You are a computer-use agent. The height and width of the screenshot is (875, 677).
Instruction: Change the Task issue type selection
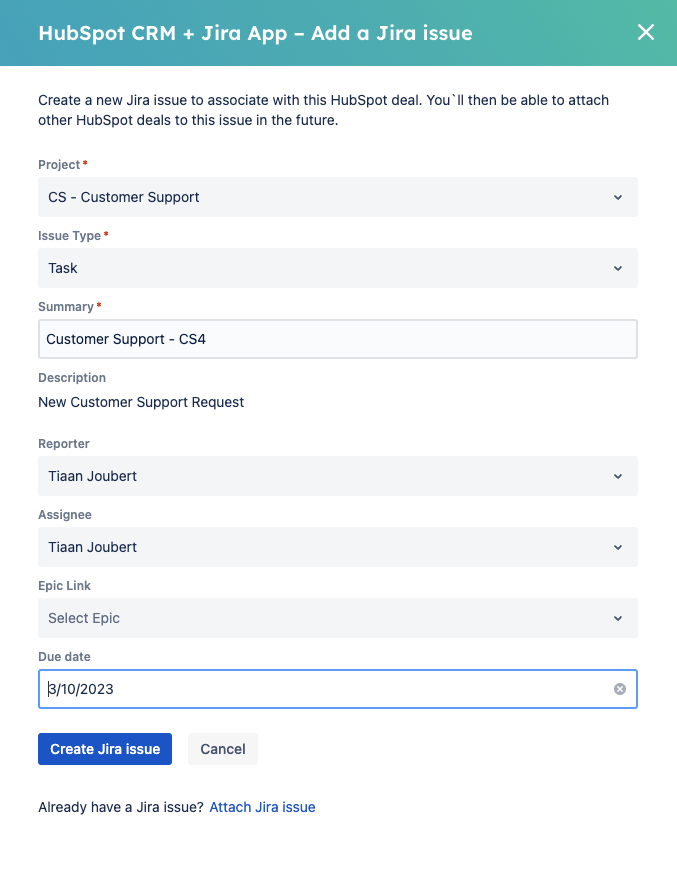click(x=338, y=268)
